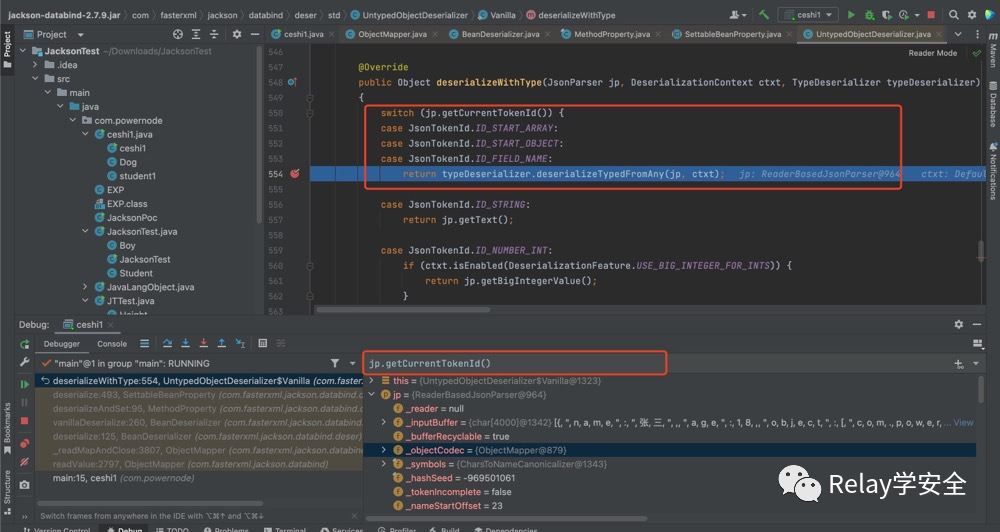Collapse the ceshi1.java tree node
Viewport: 1000px width, 532px height.
85,134
